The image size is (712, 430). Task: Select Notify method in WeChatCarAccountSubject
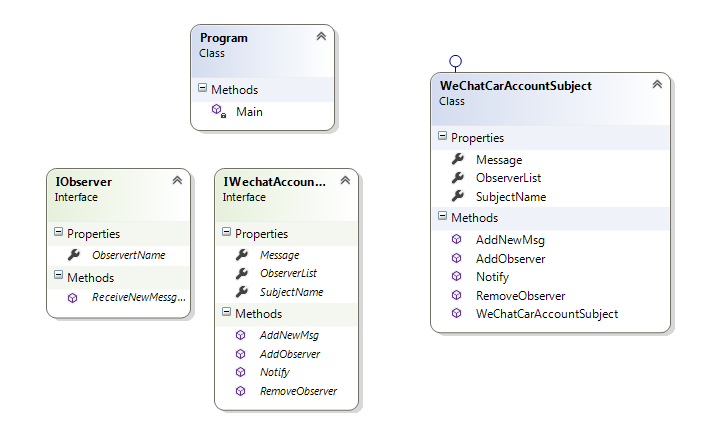tap(492, 277)
